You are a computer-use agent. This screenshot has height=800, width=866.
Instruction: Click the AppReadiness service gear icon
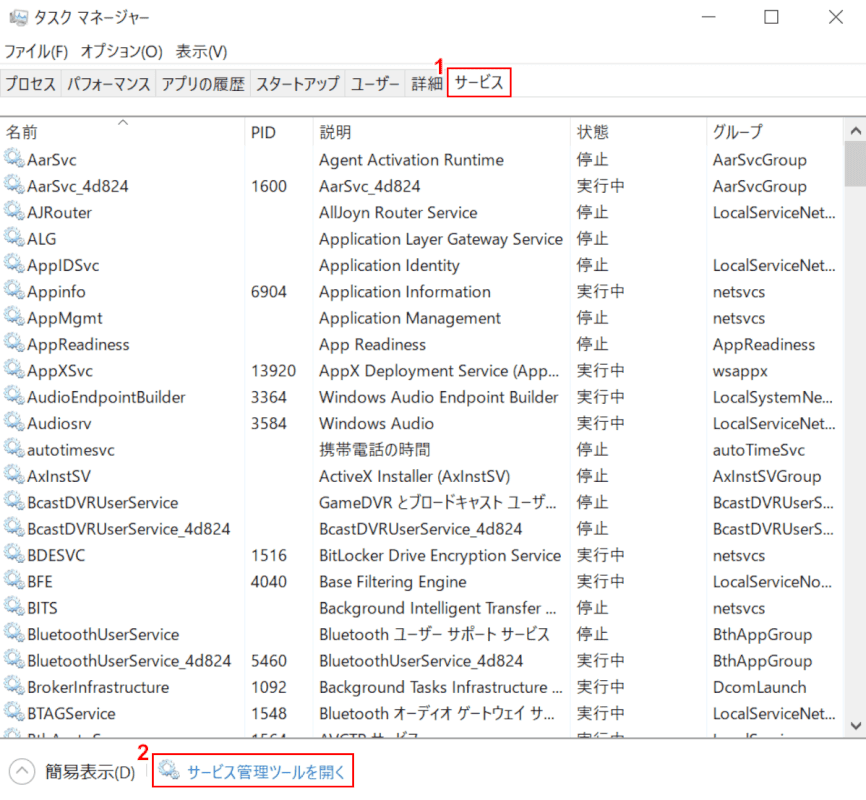(x=14, y=343)
